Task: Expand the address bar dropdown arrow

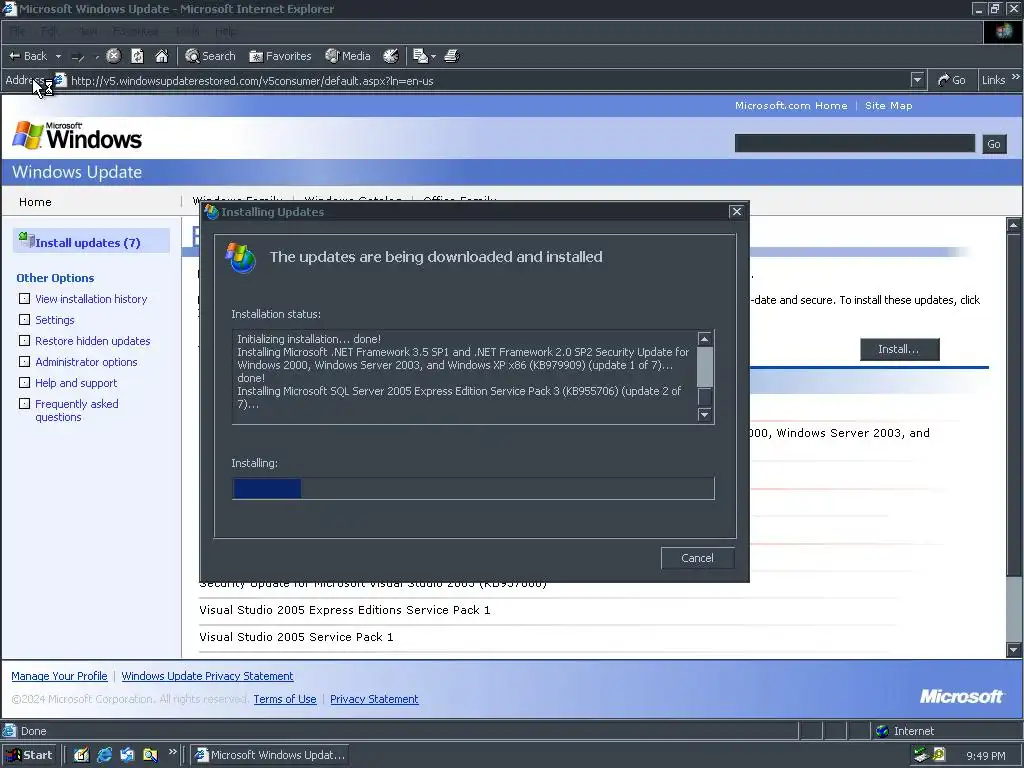Action: point(918,80)
